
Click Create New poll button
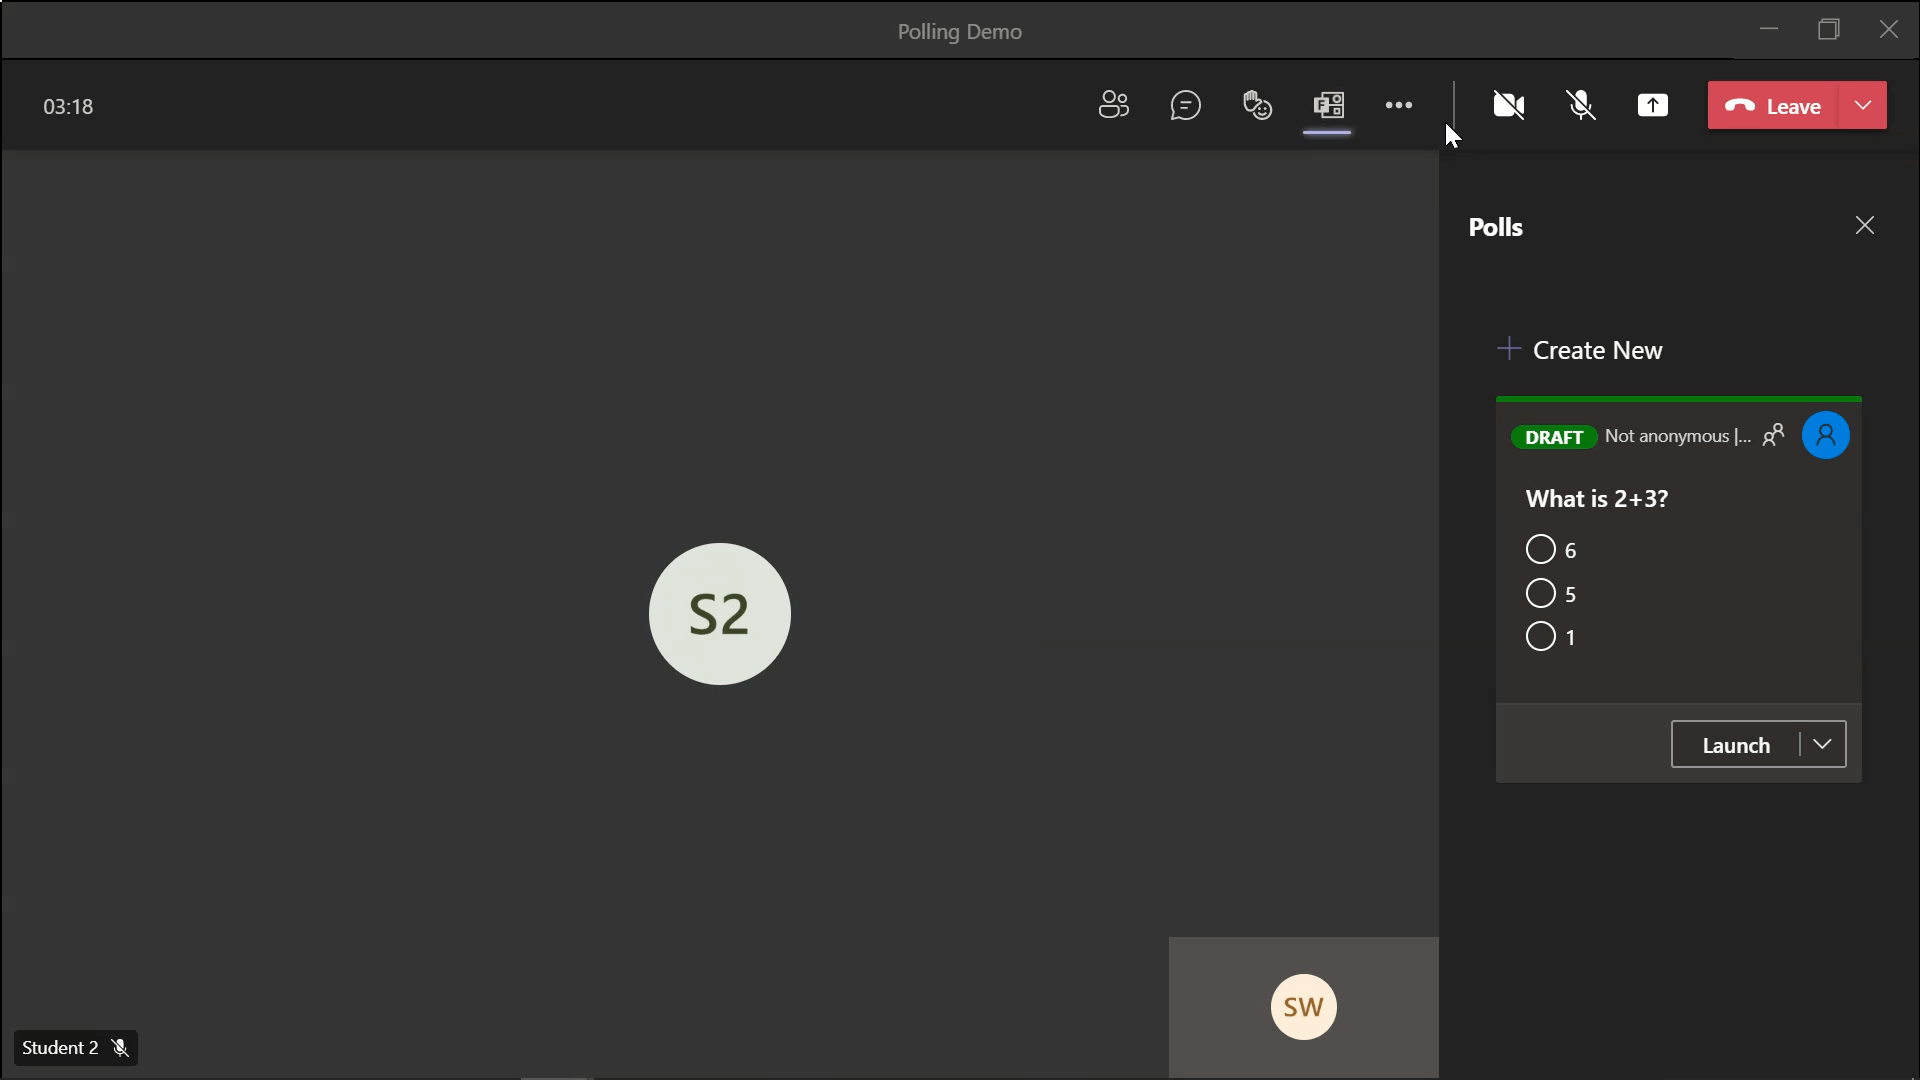[x=1580, y=349]
